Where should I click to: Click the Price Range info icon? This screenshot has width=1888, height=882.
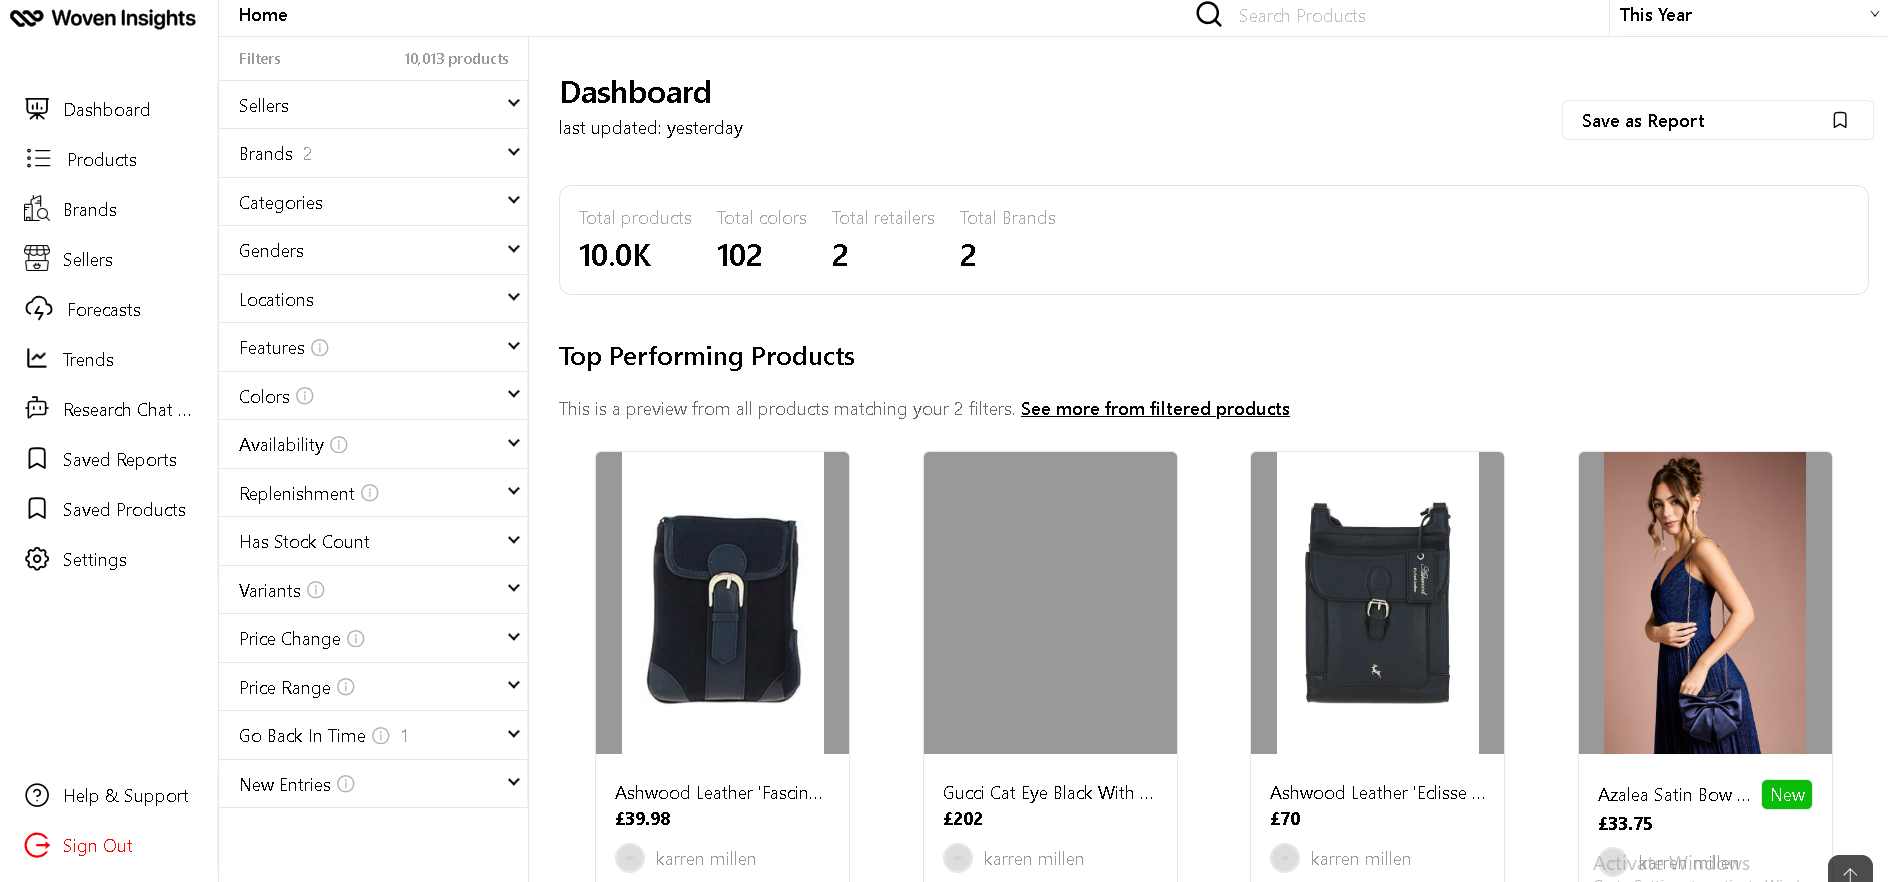click(x=346, y=687)
